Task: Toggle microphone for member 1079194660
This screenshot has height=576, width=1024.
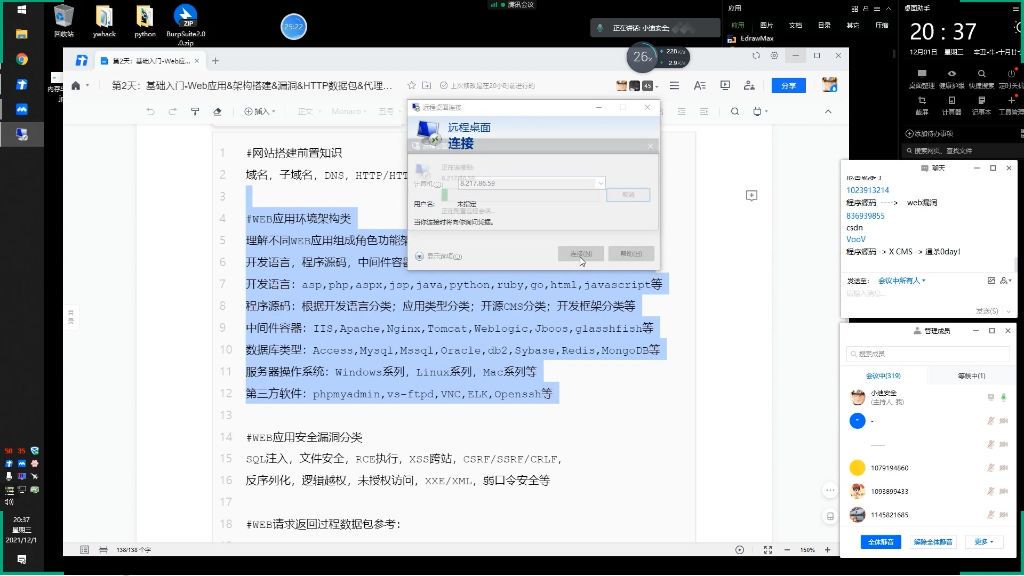Action: click(991, 468)
